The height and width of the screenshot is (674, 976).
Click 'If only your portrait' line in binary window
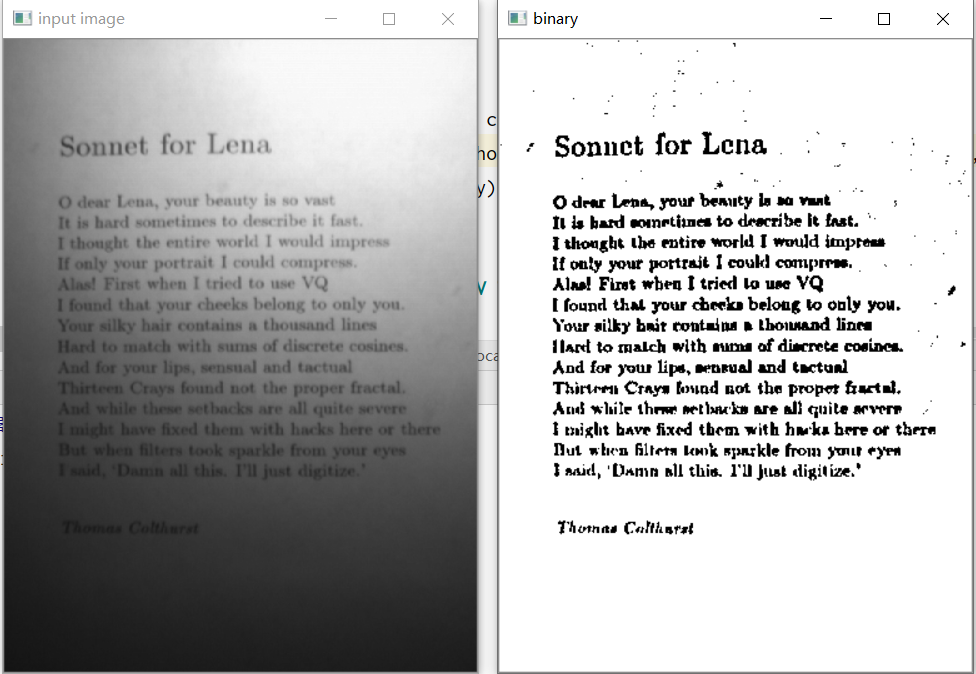pyautogui.click(x=703, y=263)
